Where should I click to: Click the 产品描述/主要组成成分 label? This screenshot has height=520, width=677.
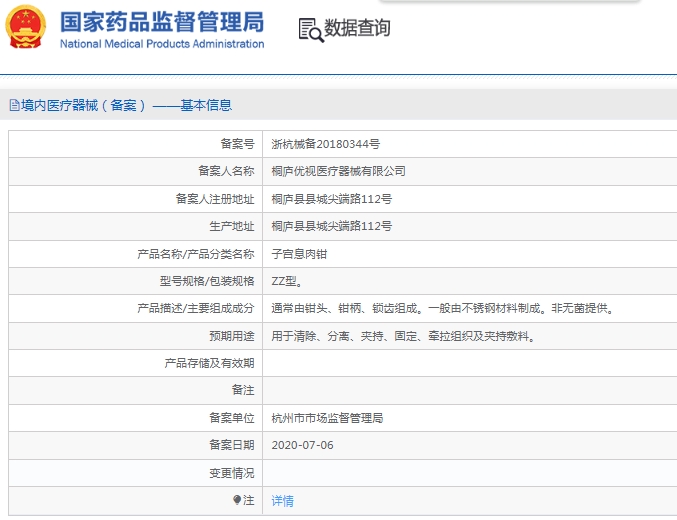tap(196, 308)
